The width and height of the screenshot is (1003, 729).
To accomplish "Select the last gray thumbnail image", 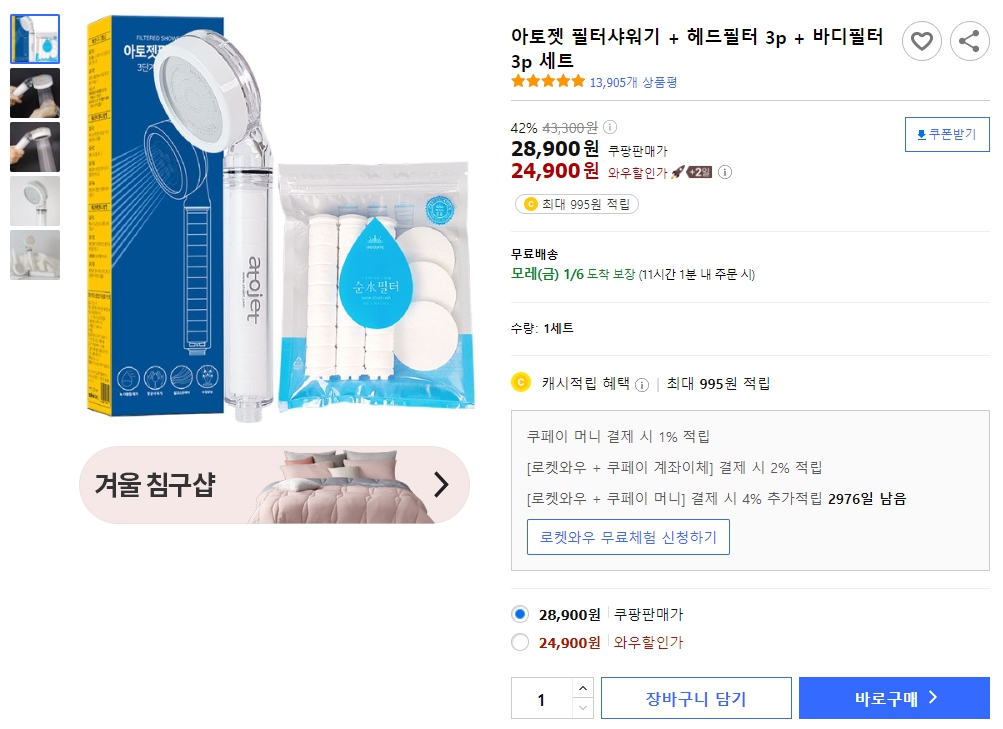I will [34, 255].
